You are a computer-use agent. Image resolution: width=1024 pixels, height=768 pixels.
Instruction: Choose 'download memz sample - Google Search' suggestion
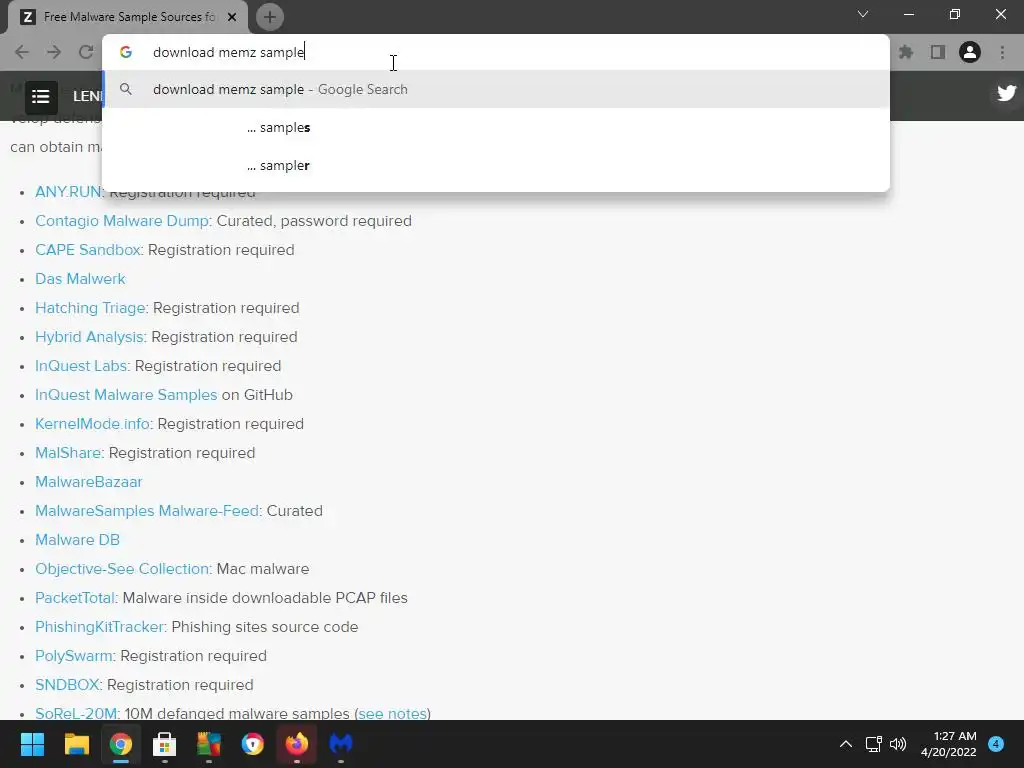pos(496,89)
